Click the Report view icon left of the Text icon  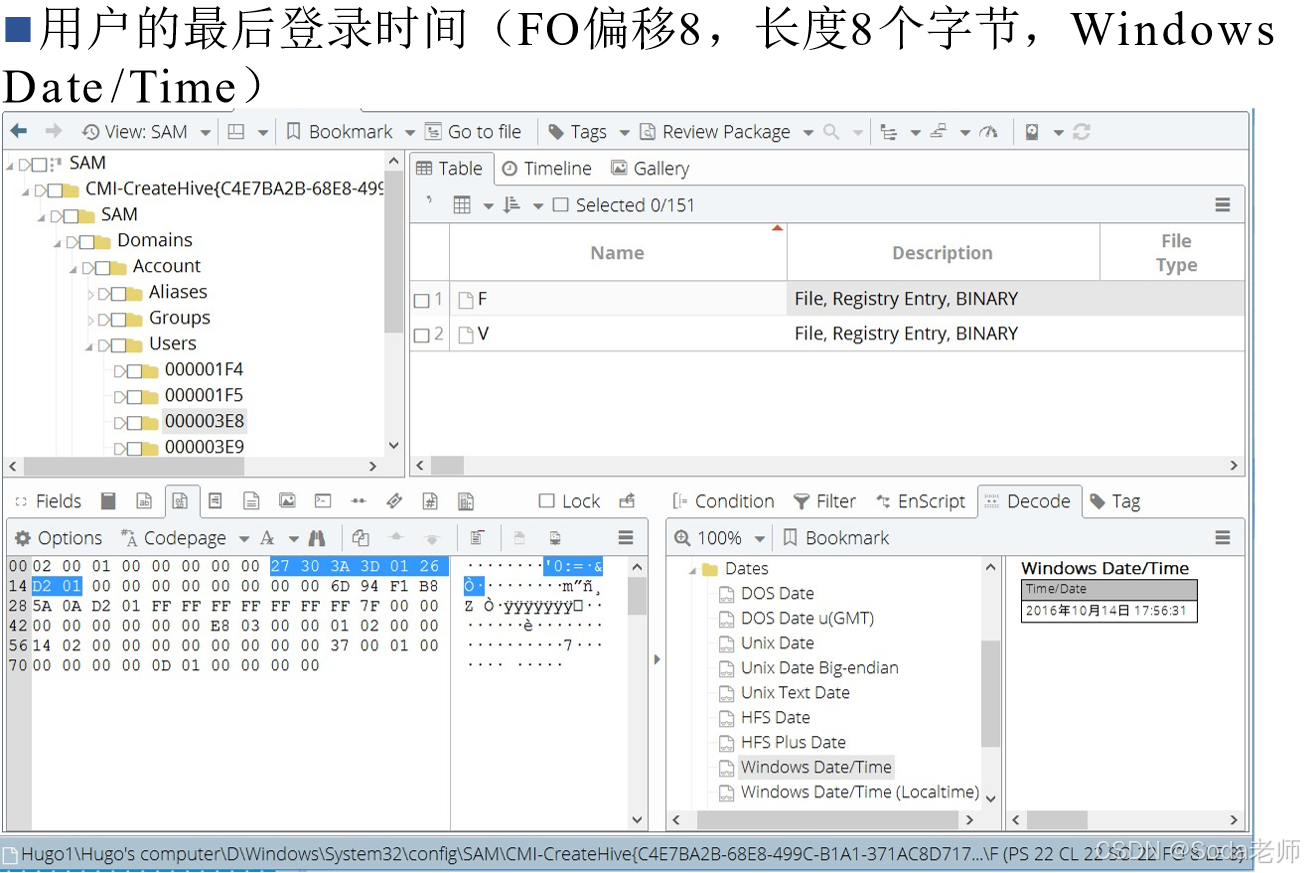(108, 501)
